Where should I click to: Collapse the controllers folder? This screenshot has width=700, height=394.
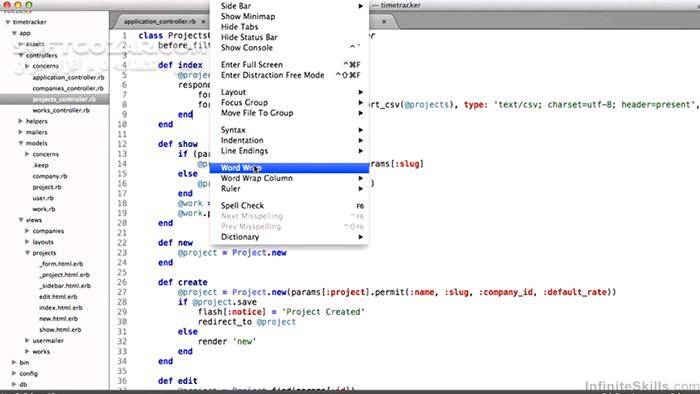click(x=21, y=55)
